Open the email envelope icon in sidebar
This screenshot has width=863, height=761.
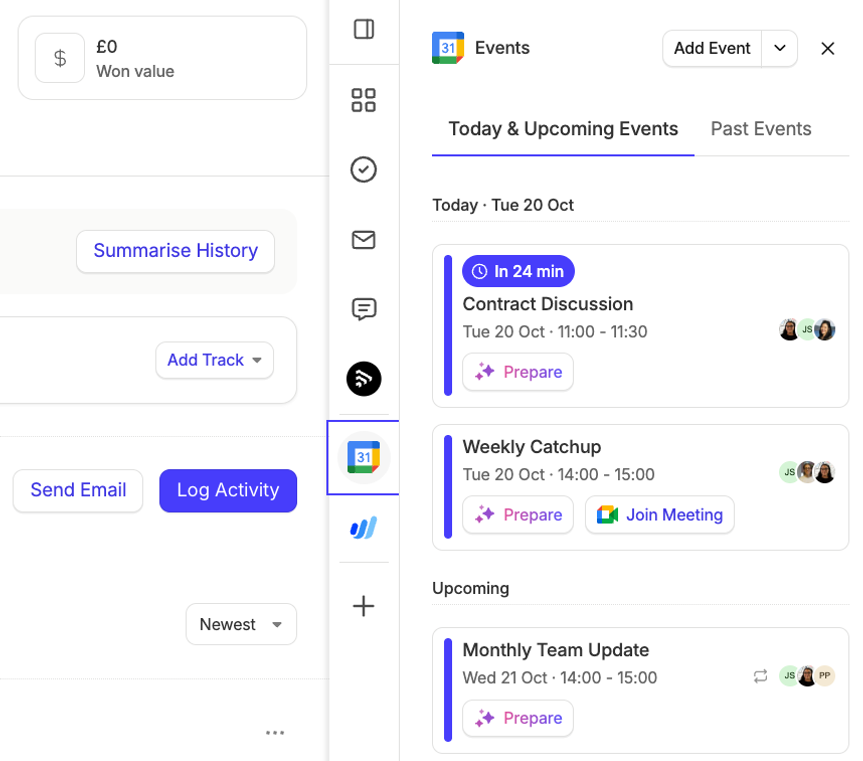click(x=363, y=240)
